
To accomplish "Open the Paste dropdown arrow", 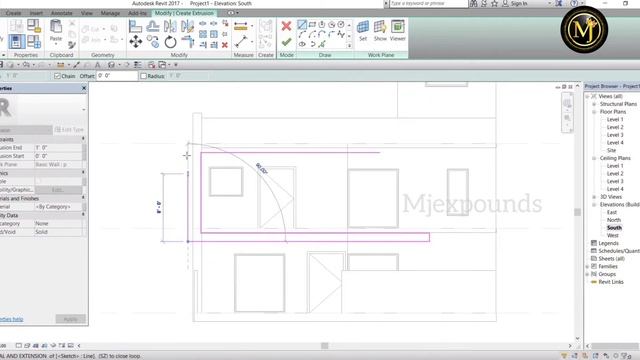I will click(56, 44).
